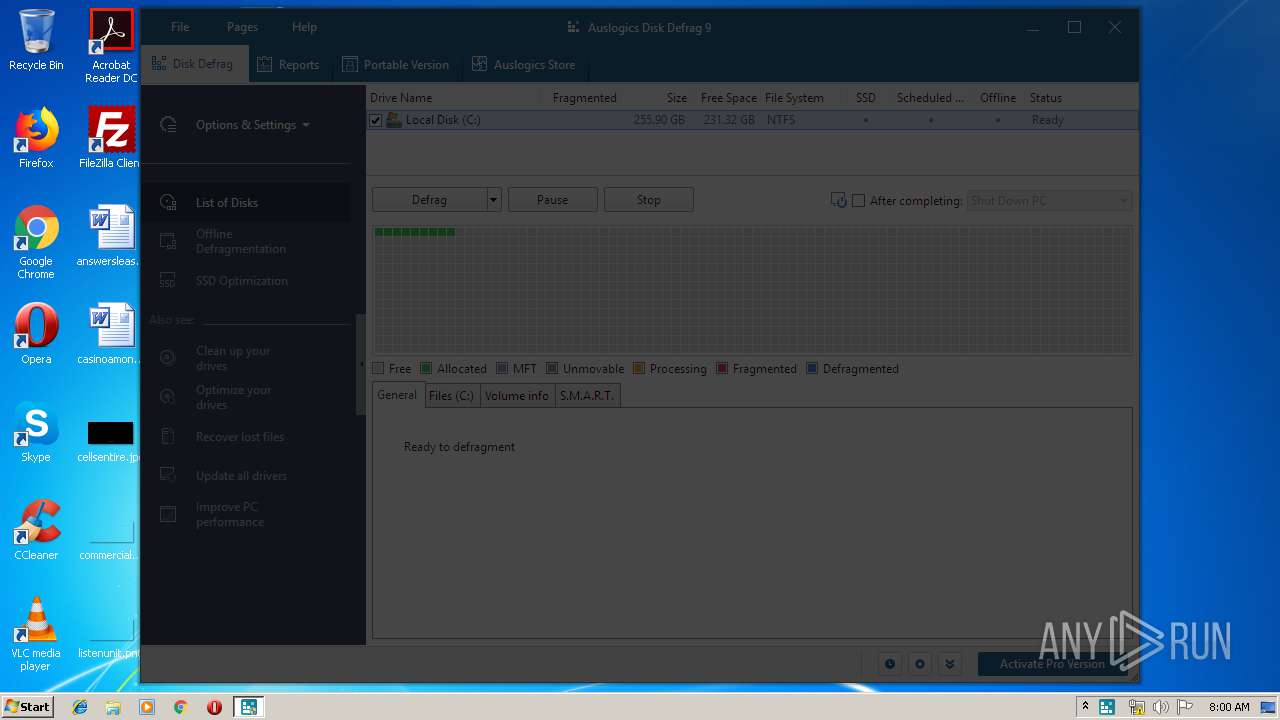Image resolution: width=1280 pixels, height=720 pixels.
Task: Click the Processing orange legend swatch
Action: coord(639,369)
